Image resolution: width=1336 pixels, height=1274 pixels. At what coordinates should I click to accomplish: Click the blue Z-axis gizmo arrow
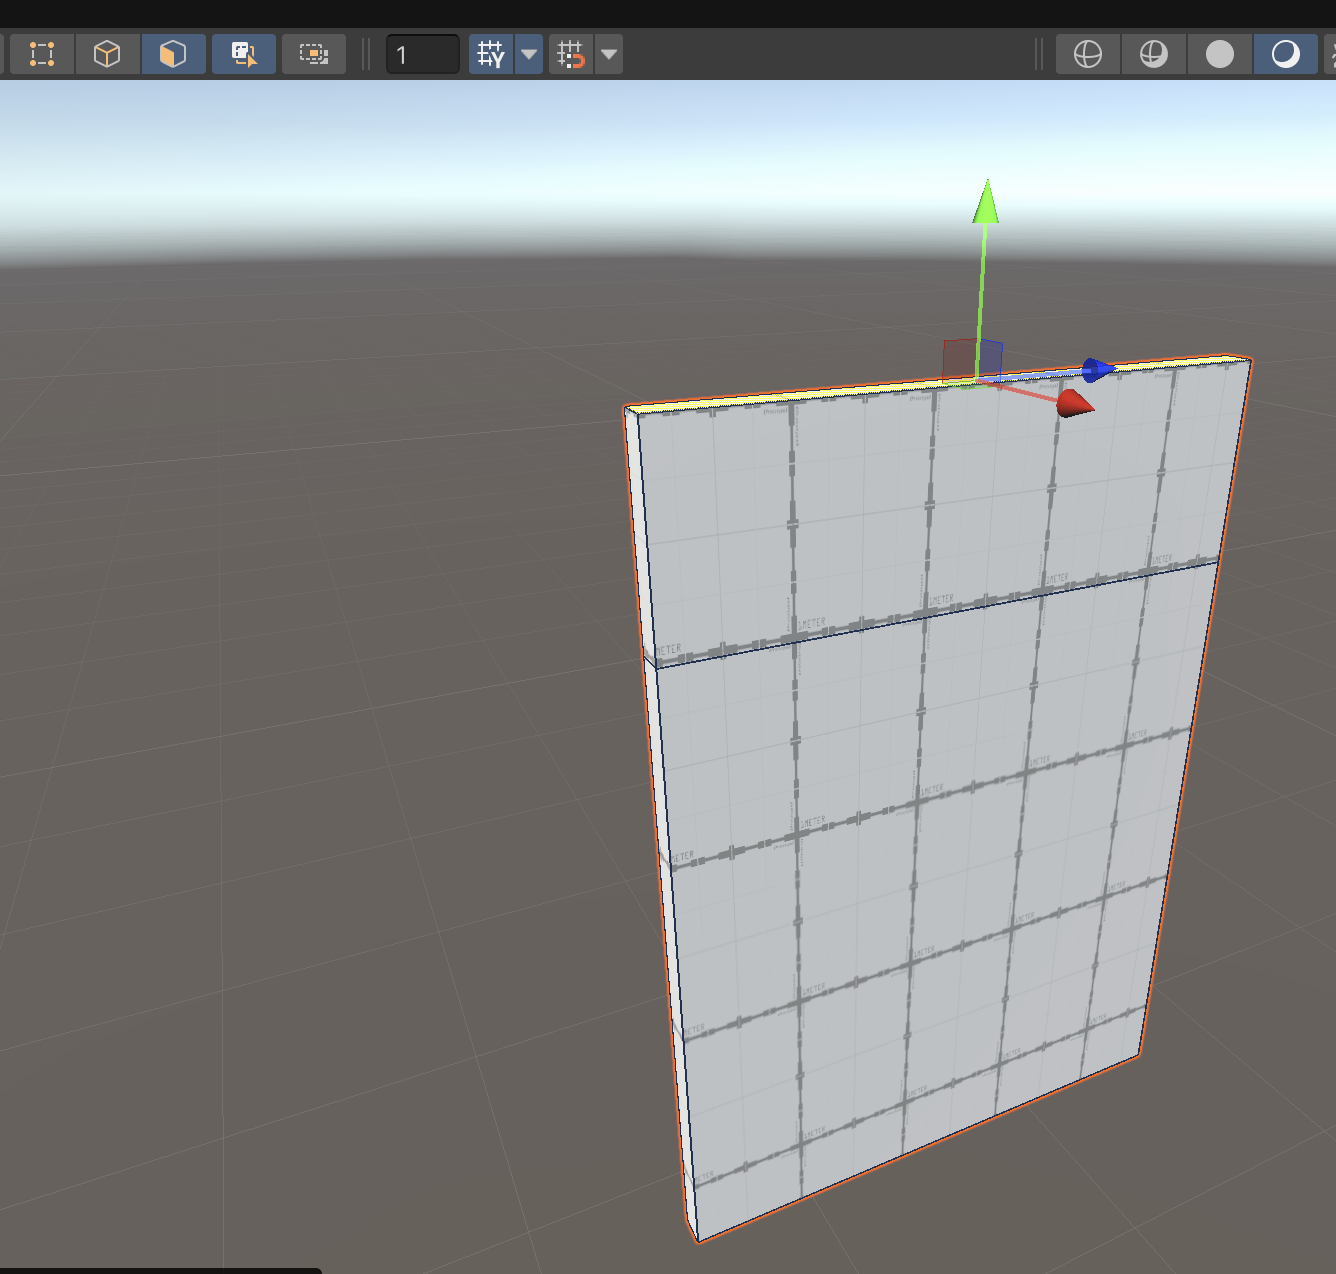(1098, 370)
